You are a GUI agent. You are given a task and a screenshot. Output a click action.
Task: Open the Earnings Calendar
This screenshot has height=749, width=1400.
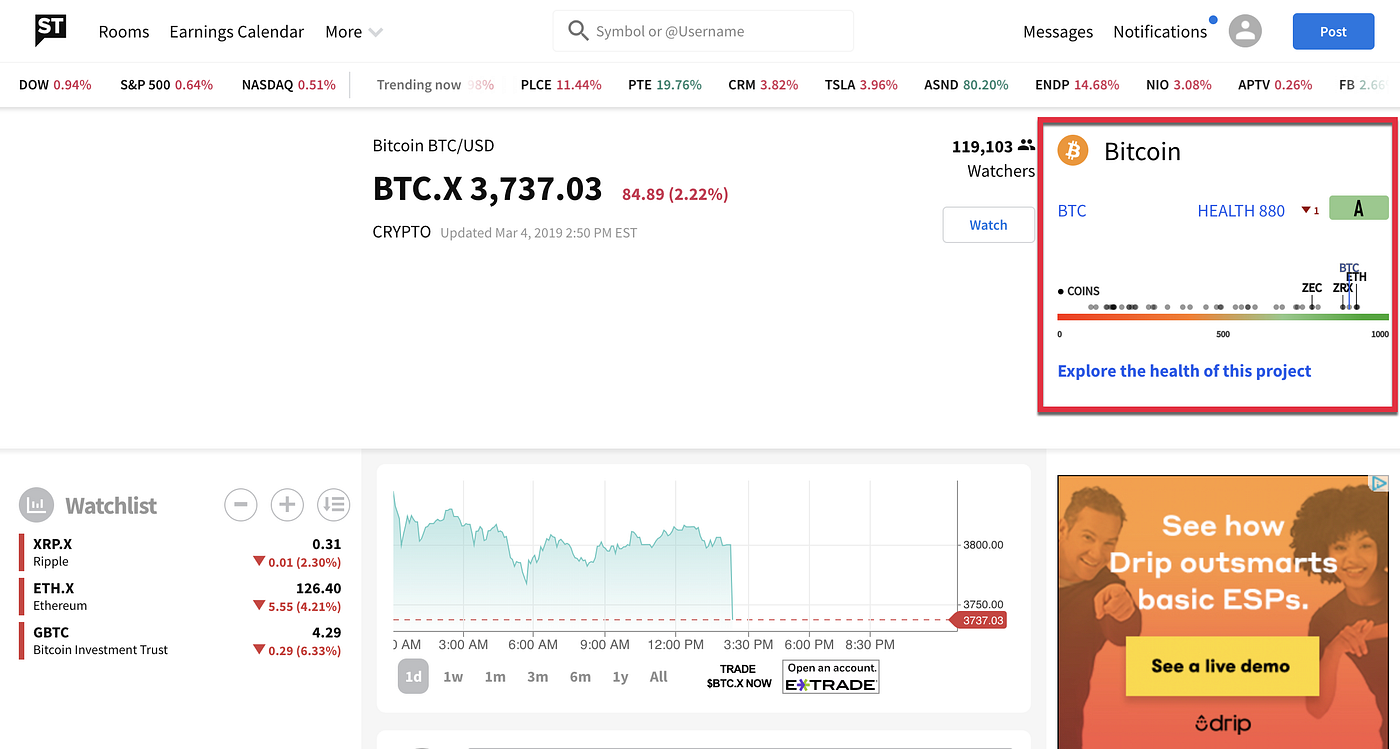click(x=237, y=32)
